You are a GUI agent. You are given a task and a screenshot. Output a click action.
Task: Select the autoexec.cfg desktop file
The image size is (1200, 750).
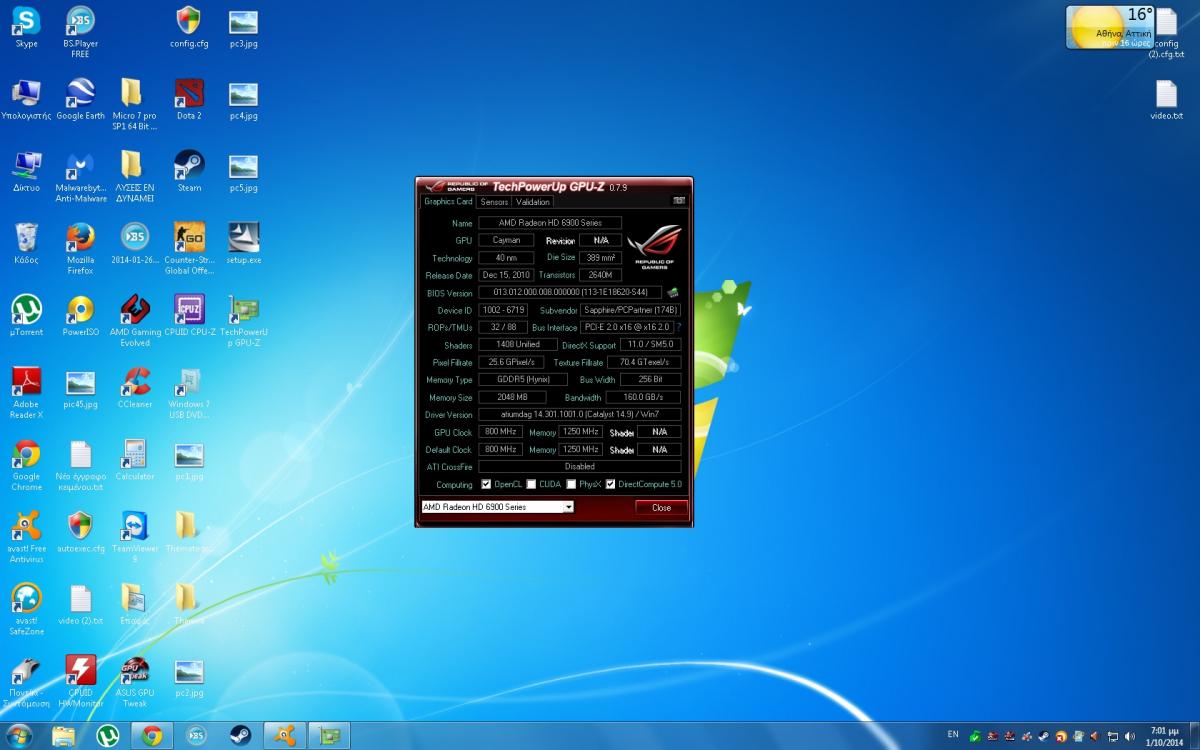[x=80, y=531]
